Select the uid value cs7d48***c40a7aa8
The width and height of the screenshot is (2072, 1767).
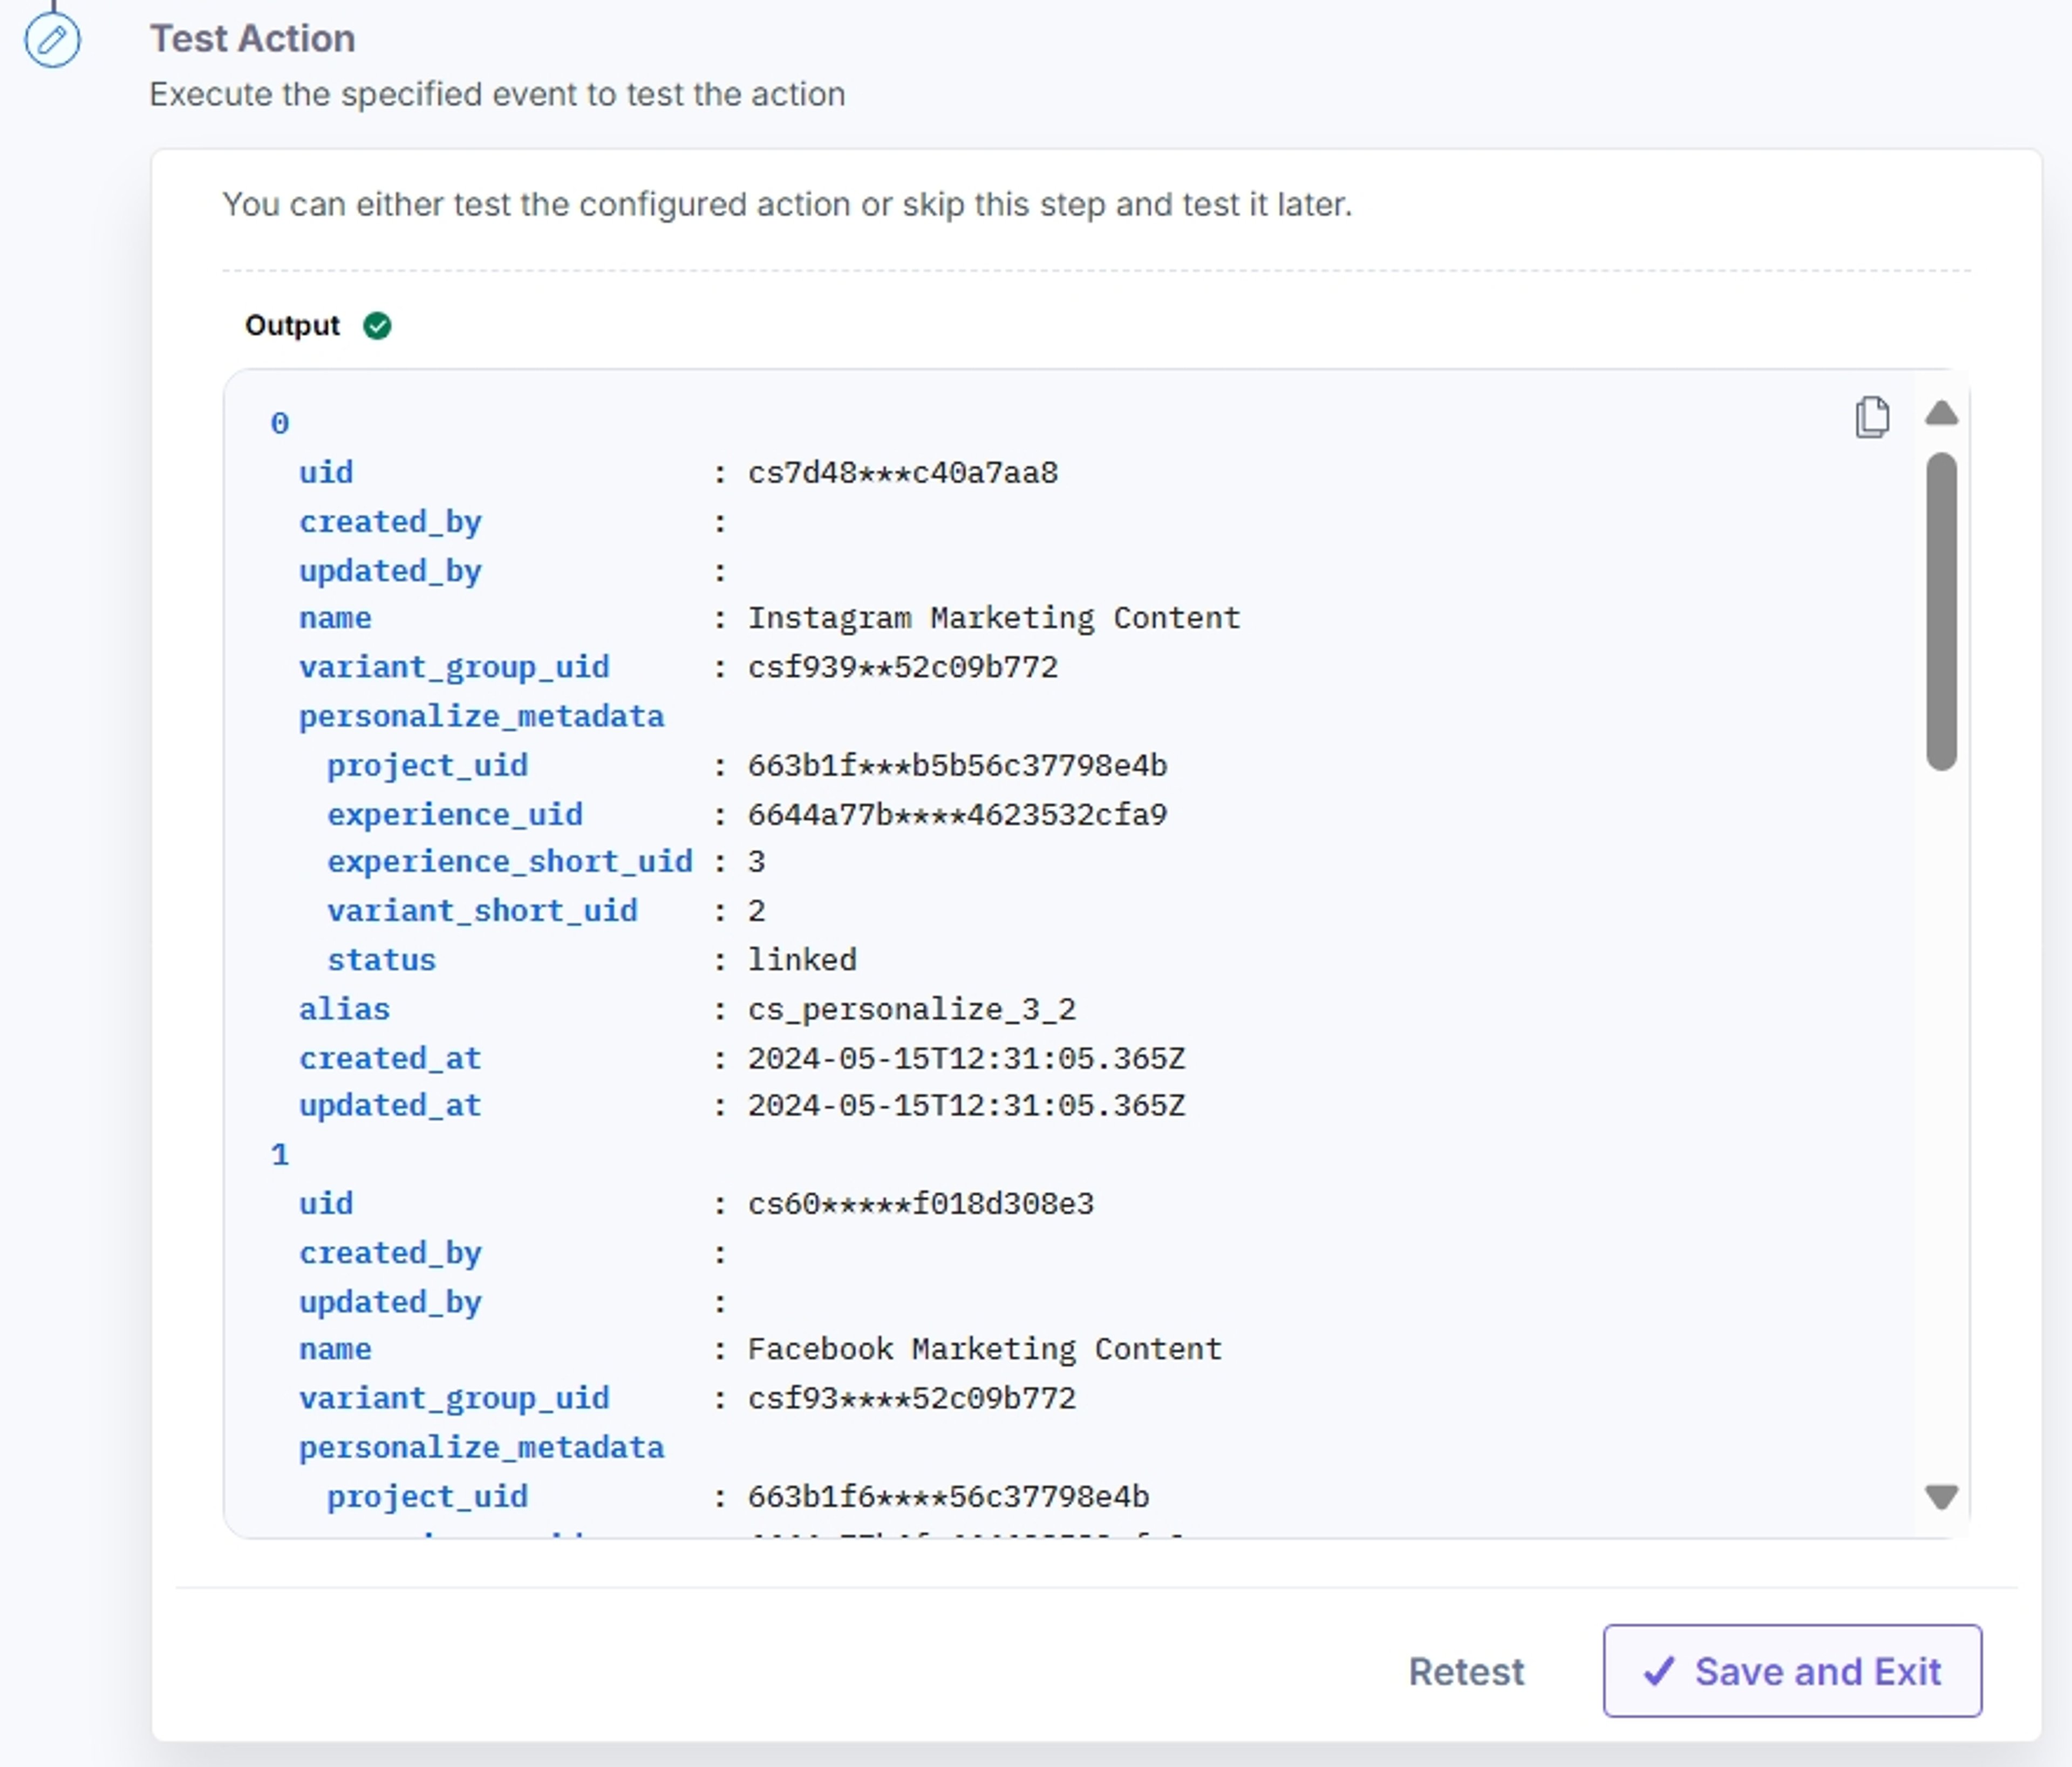(902, 472)
